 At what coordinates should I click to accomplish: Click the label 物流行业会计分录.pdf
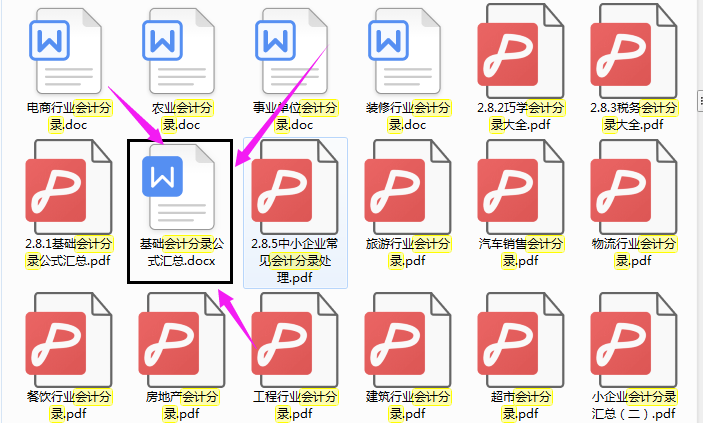(634, 252)
